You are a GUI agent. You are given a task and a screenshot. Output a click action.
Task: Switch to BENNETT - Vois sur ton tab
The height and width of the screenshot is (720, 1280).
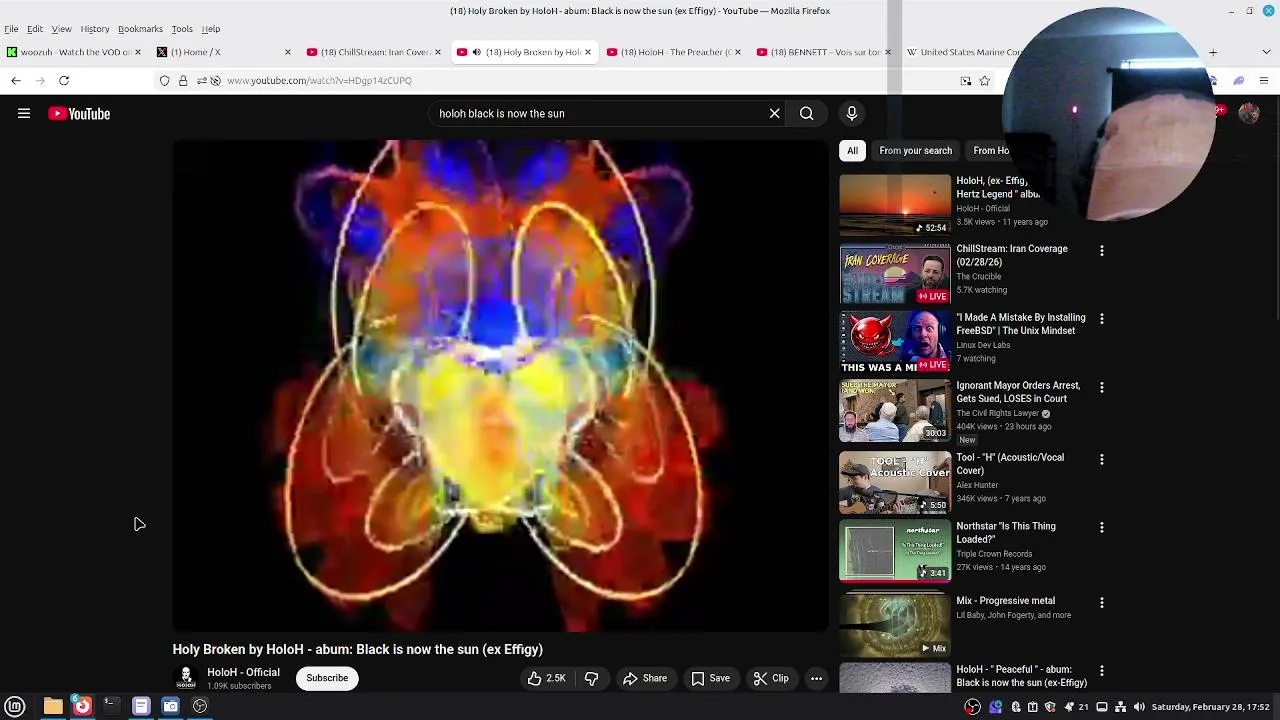(x=825, y=52)
